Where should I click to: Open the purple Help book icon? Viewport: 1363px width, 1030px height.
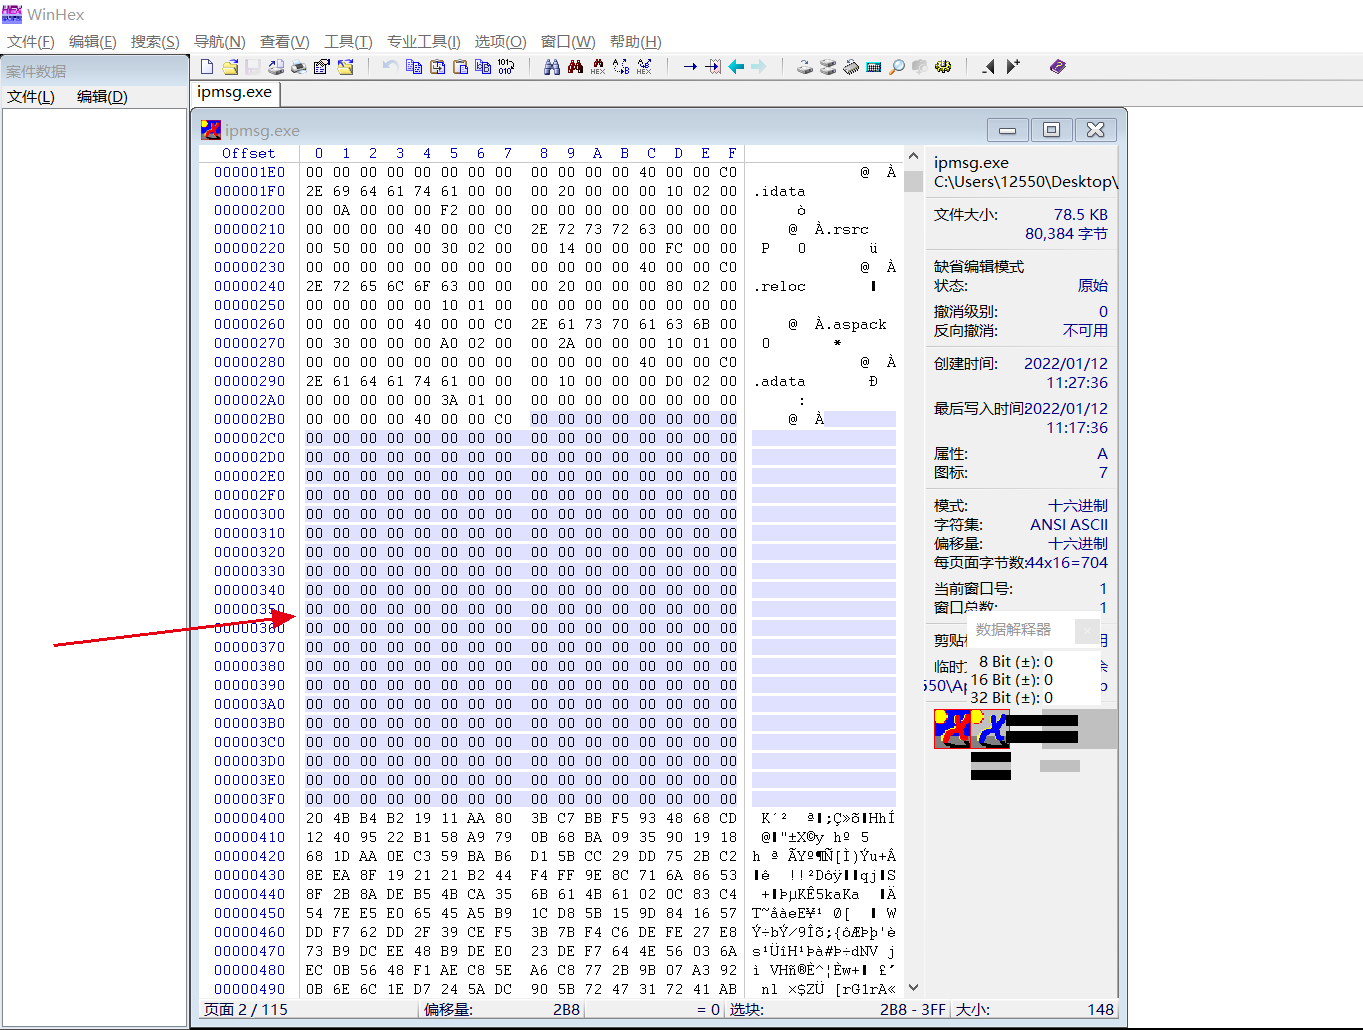(1058, 67)
